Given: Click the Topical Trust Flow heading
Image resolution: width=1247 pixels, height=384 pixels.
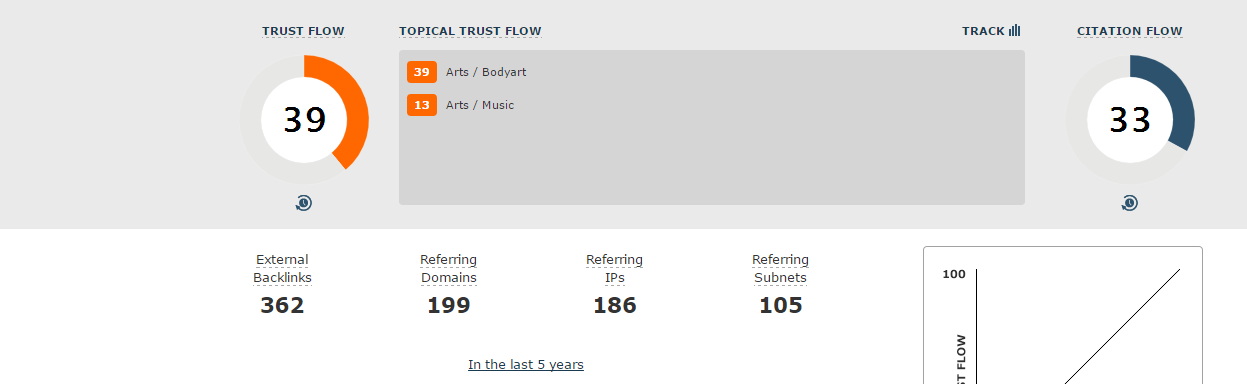Looking at the screenshot, I should [470, 31].
